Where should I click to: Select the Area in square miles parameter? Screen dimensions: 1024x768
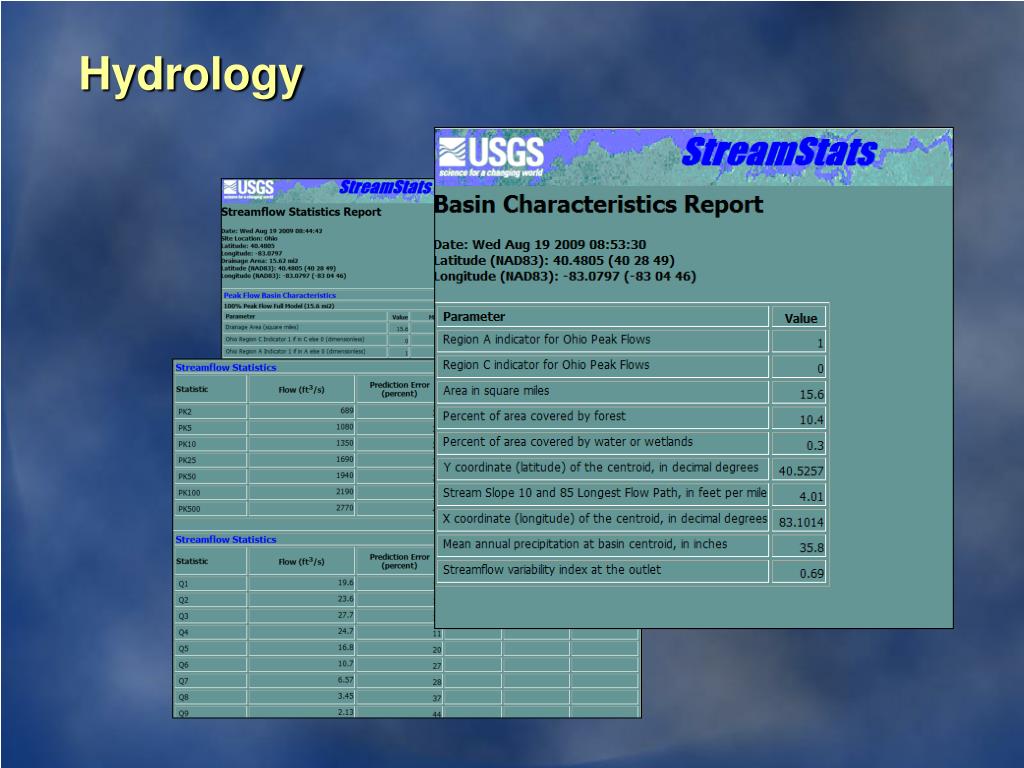[603, 391]
